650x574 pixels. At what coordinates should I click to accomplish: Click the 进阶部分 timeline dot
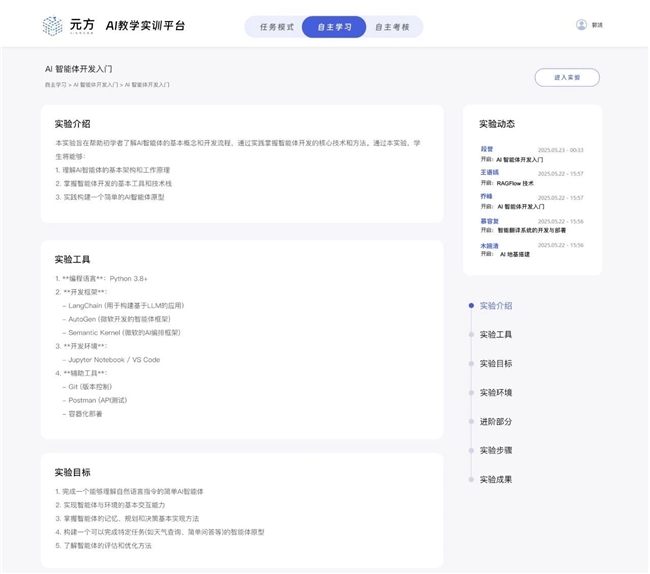471,422
